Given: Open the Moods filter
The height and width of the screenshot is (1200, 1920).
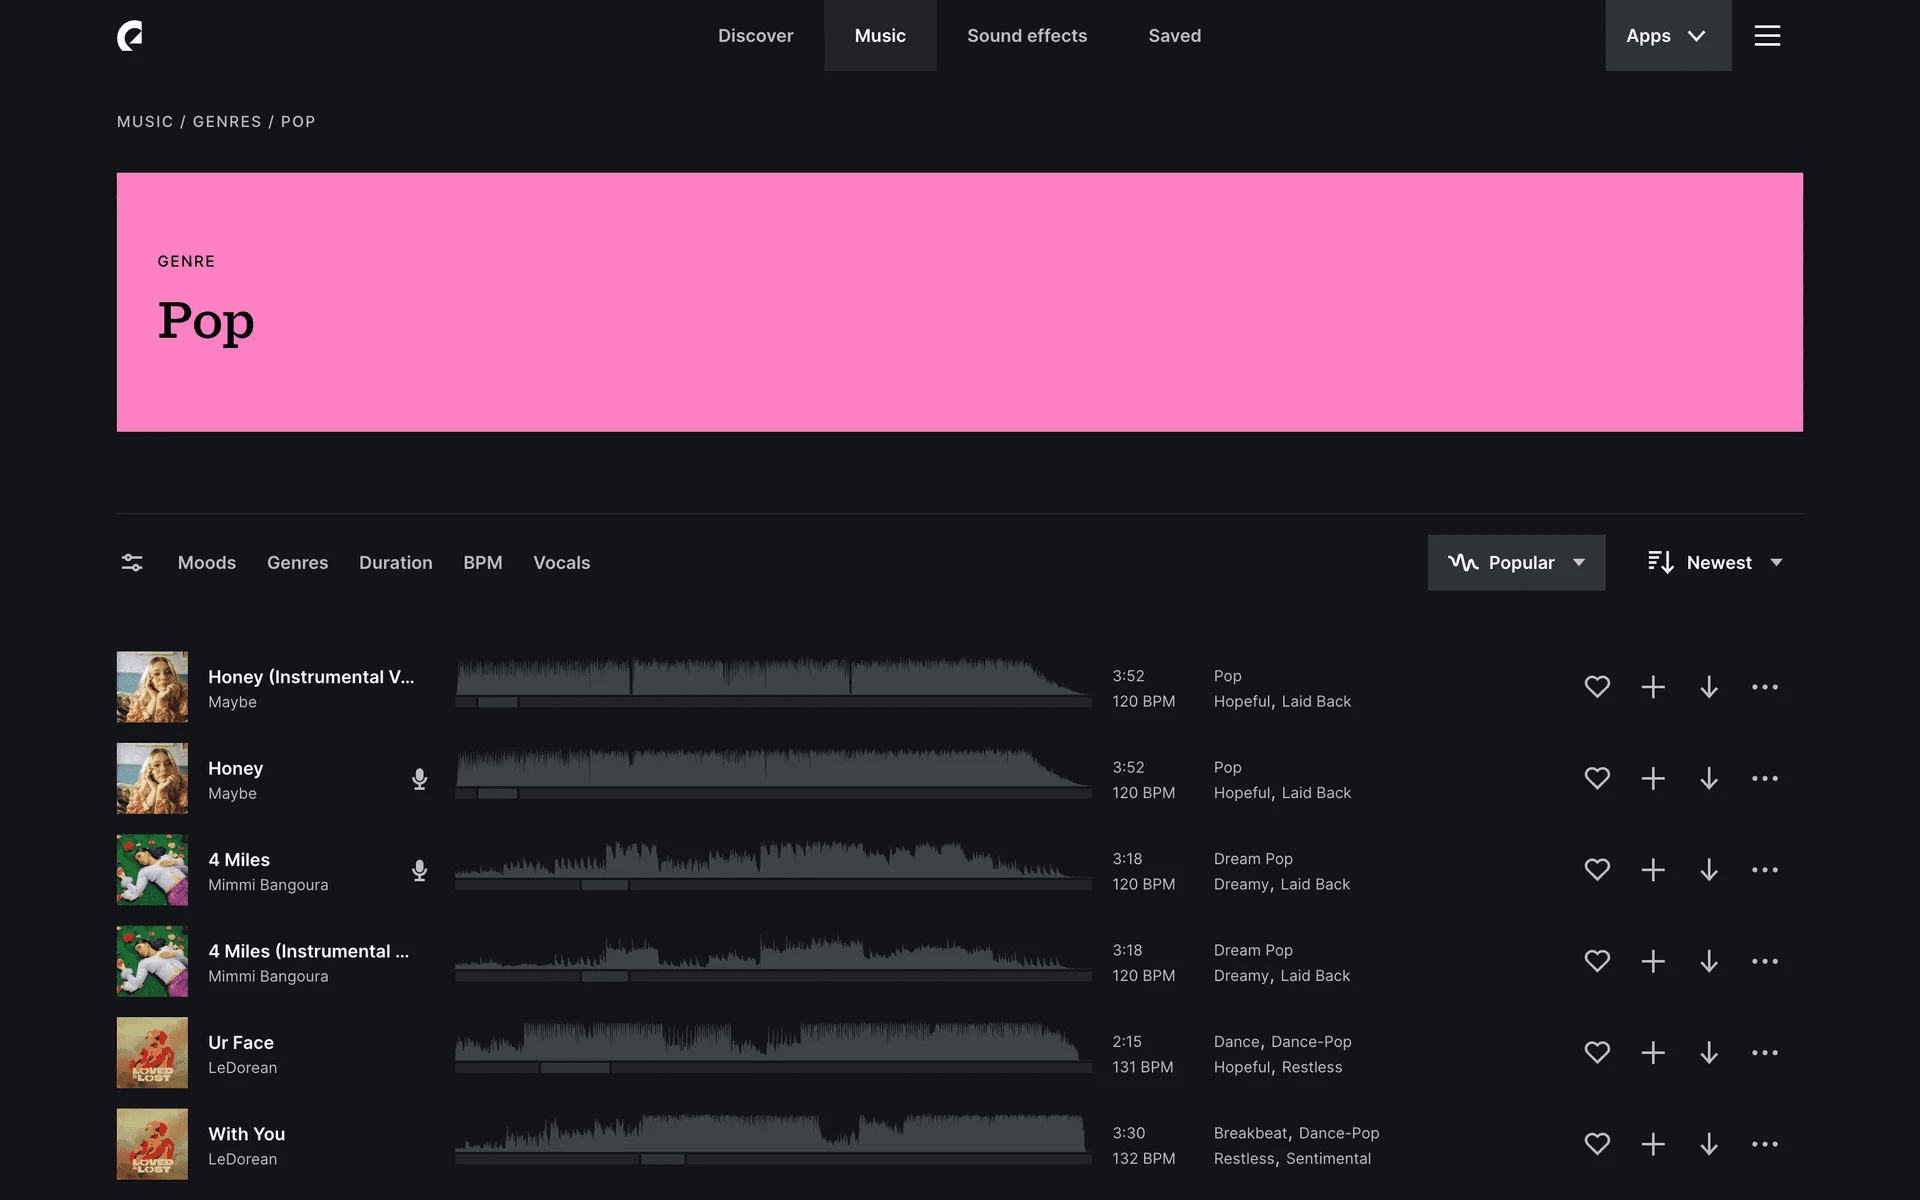Looking at the screenshot, I should [207, 563].
